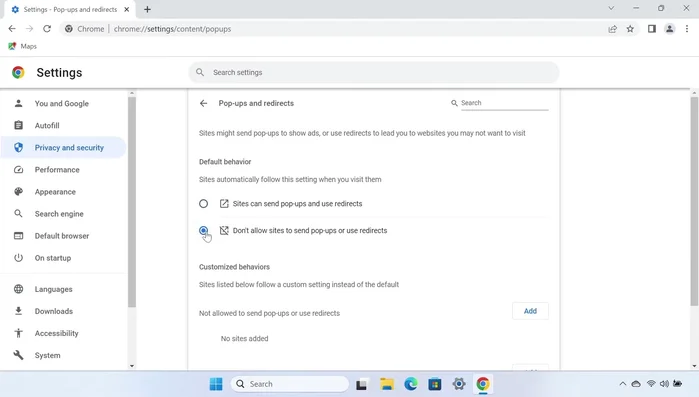
Task: Go back to the previous page
Action: (12, 29)
